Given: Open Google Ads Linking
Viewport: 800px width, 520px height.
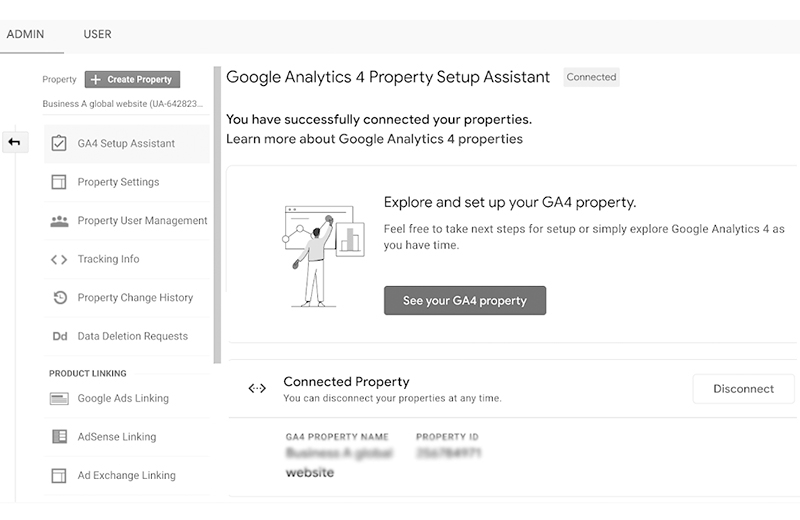Looking at the screenshot, I should [x=127, y=398].
